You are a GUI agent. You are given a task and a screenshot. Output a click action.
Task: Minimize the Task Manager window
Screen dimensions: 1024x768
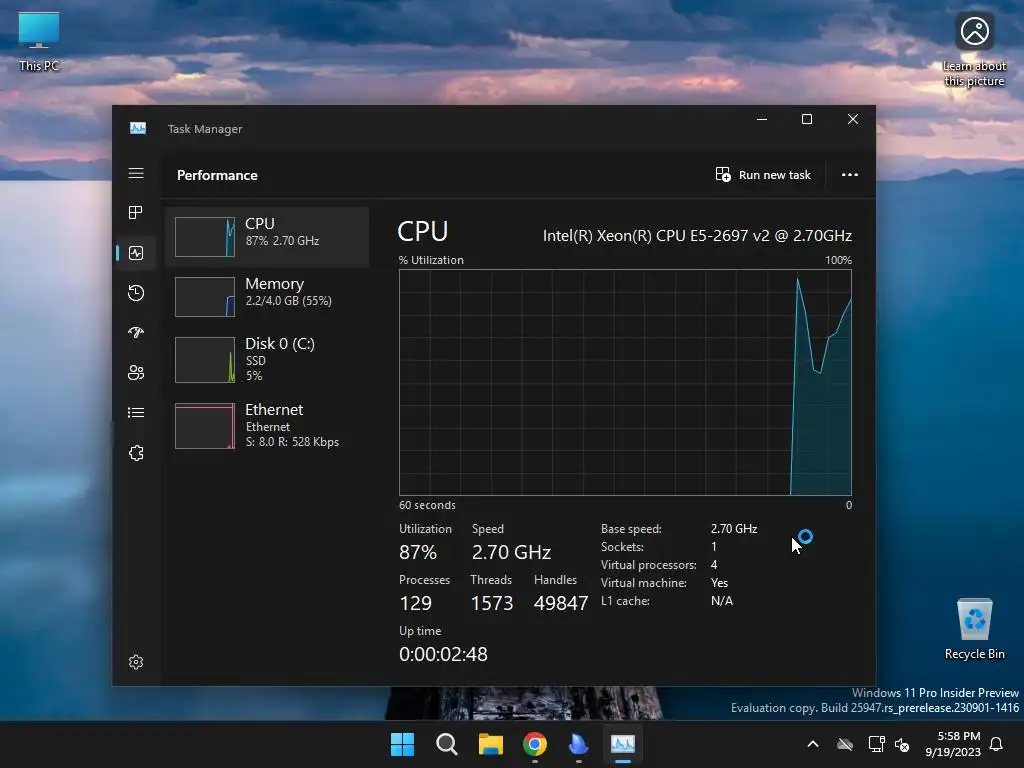761,119
